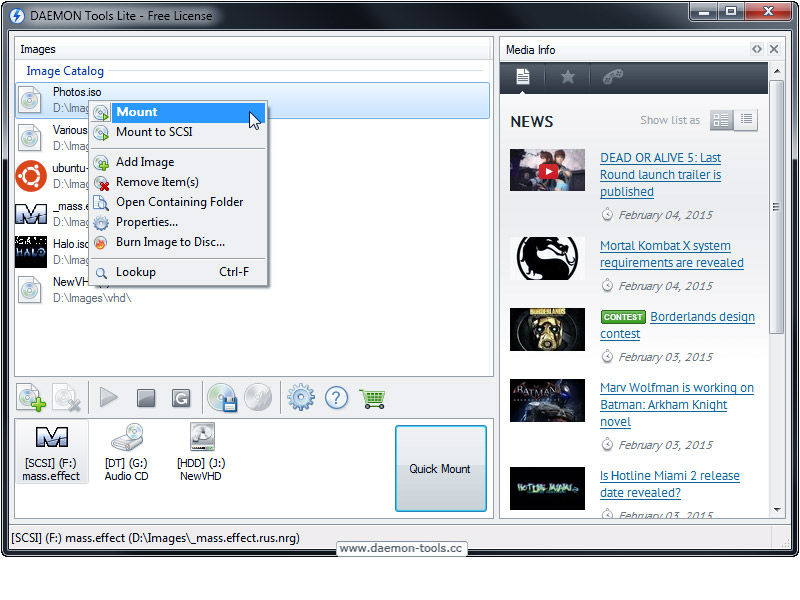The width and height of the screenshot is (800, 600).
Task: Select the [DT] (G:) Audio CD drive
Action: tap(126, 451)
